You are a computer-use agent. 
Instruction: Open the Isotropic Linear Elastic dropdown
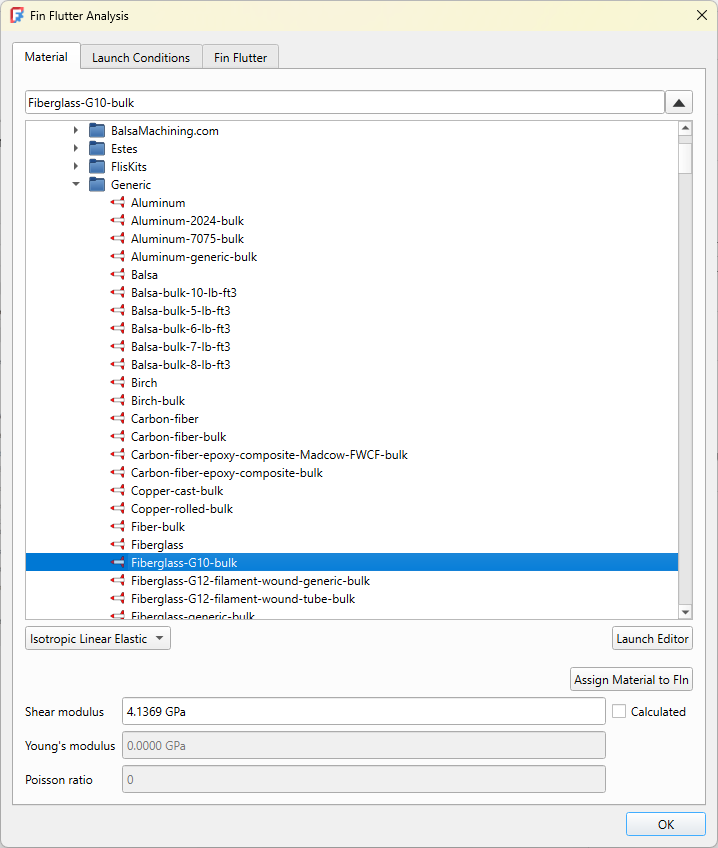[x=98, y=638]
